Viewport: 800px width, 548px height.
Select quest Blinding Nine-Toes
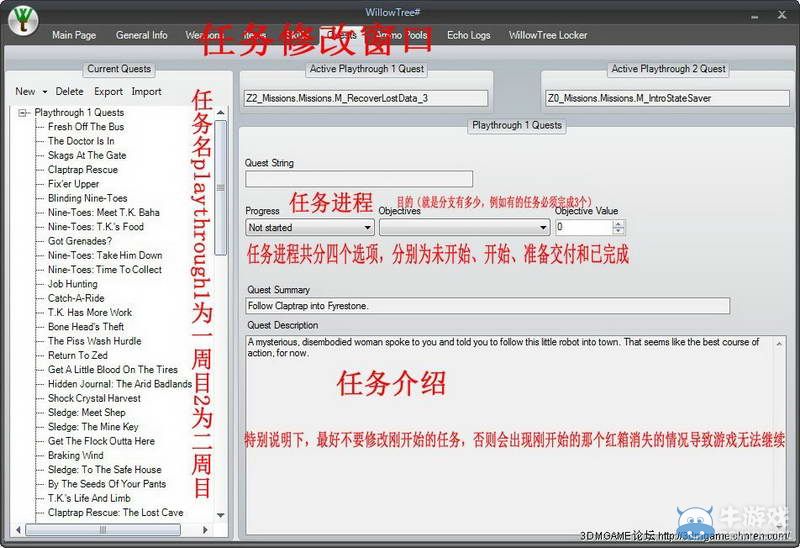pos(87,198)
